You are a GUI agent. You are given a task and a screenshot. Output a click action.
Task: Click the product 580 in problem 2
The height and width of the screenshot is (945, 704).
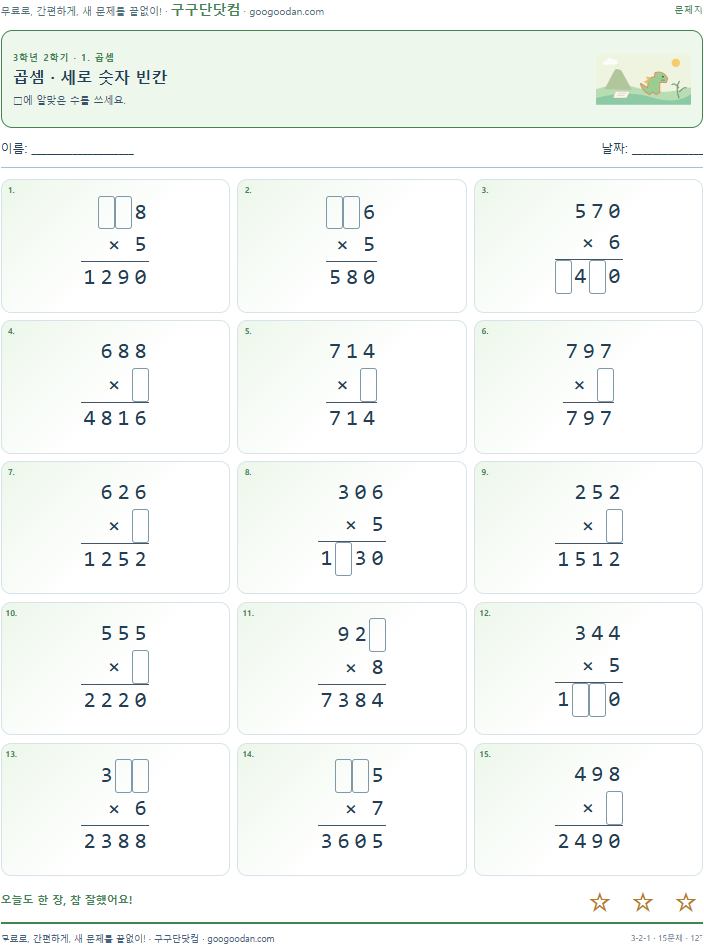pyautogui.click(x=352, y=277)
